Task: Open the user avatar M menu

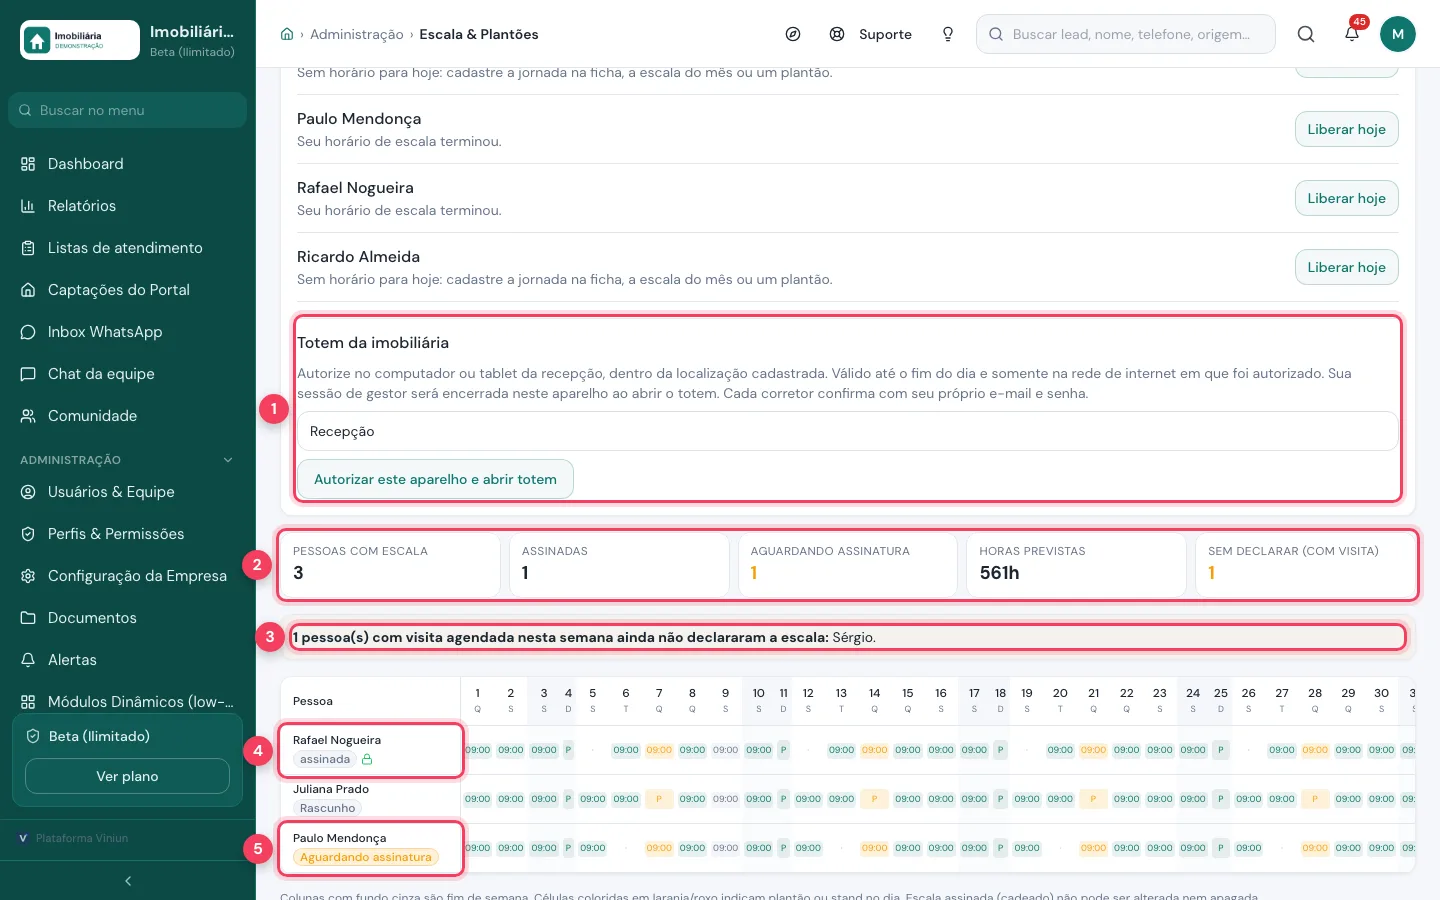Action: tap(1398, 34)
